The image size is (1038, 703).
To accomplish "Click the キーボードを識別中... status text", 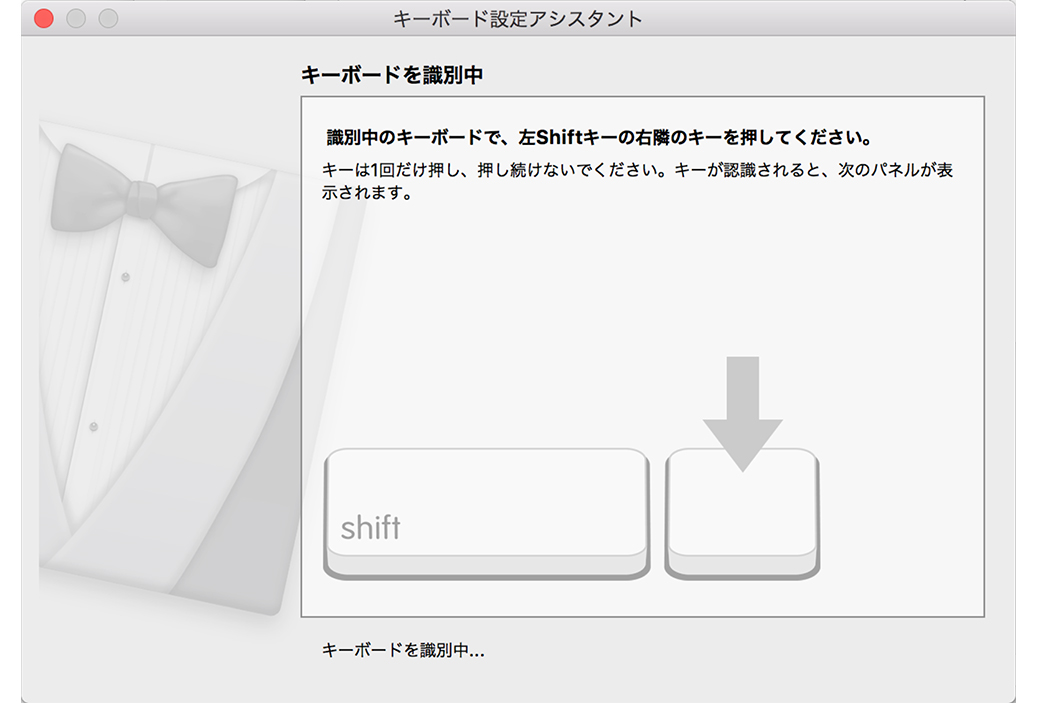I will click(402, 650).
